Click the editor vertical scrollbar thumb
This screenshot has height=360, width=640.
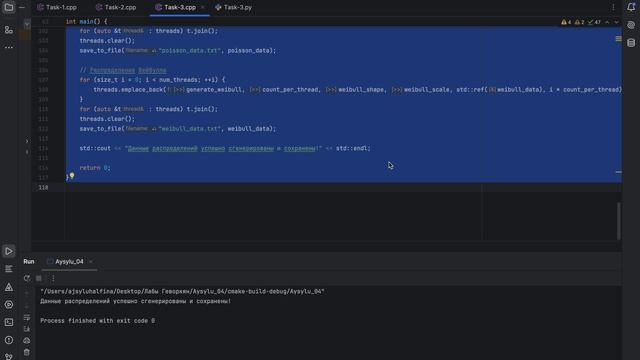point(619,221)
